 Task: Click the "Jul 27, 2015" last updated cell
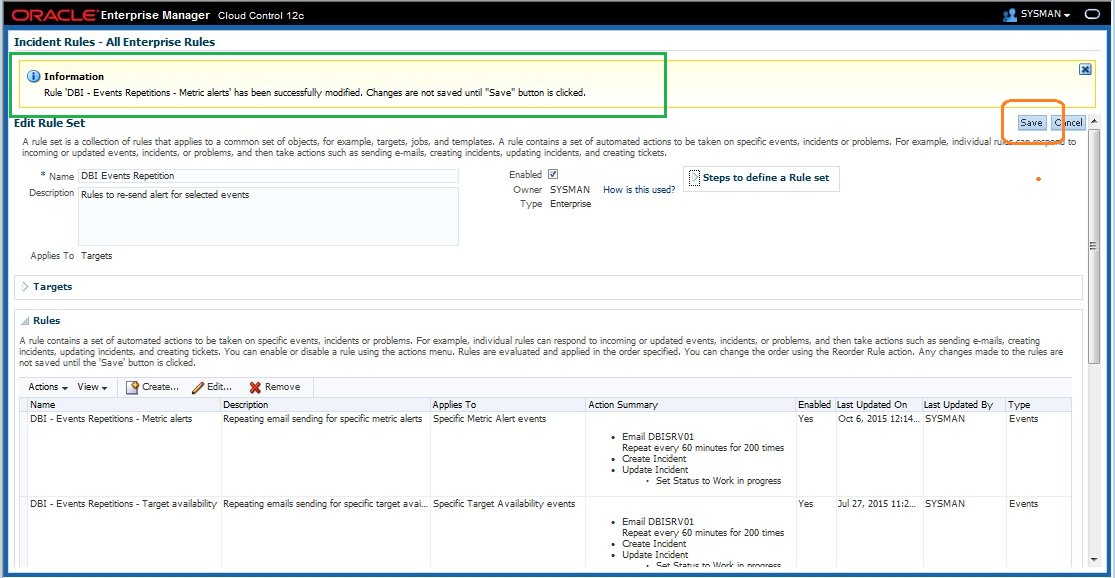[x=876, y=503]
